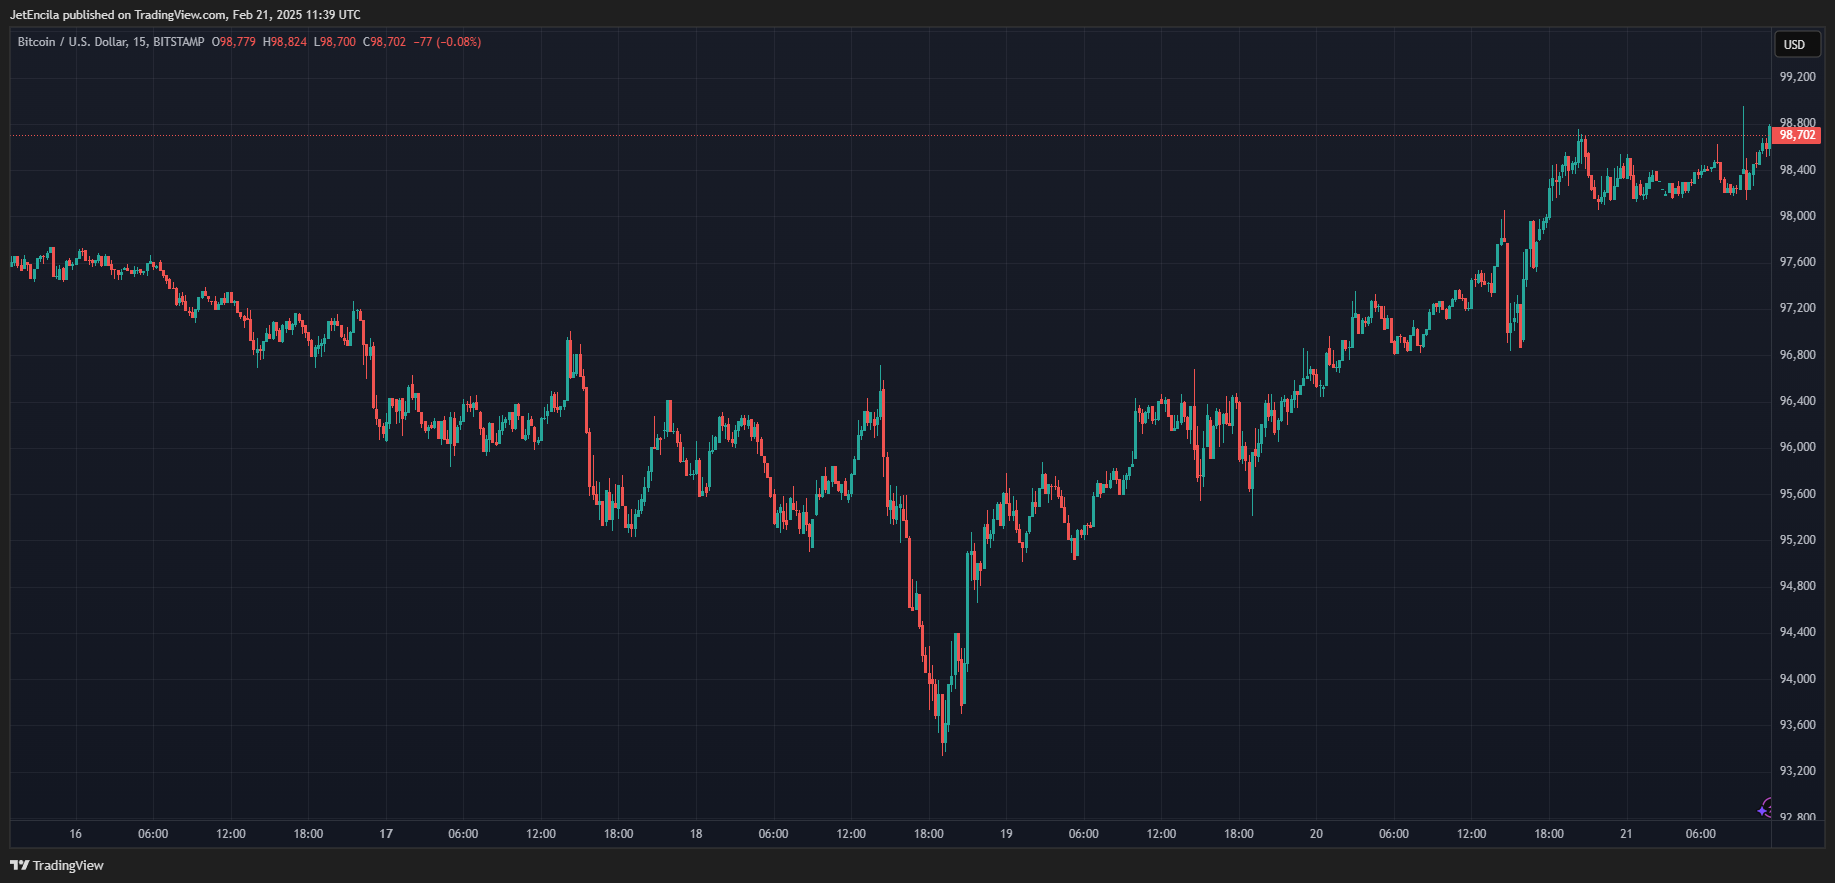Click the low price value L98,700
Screen dimensions: 1835x883
tap(335, 42)
